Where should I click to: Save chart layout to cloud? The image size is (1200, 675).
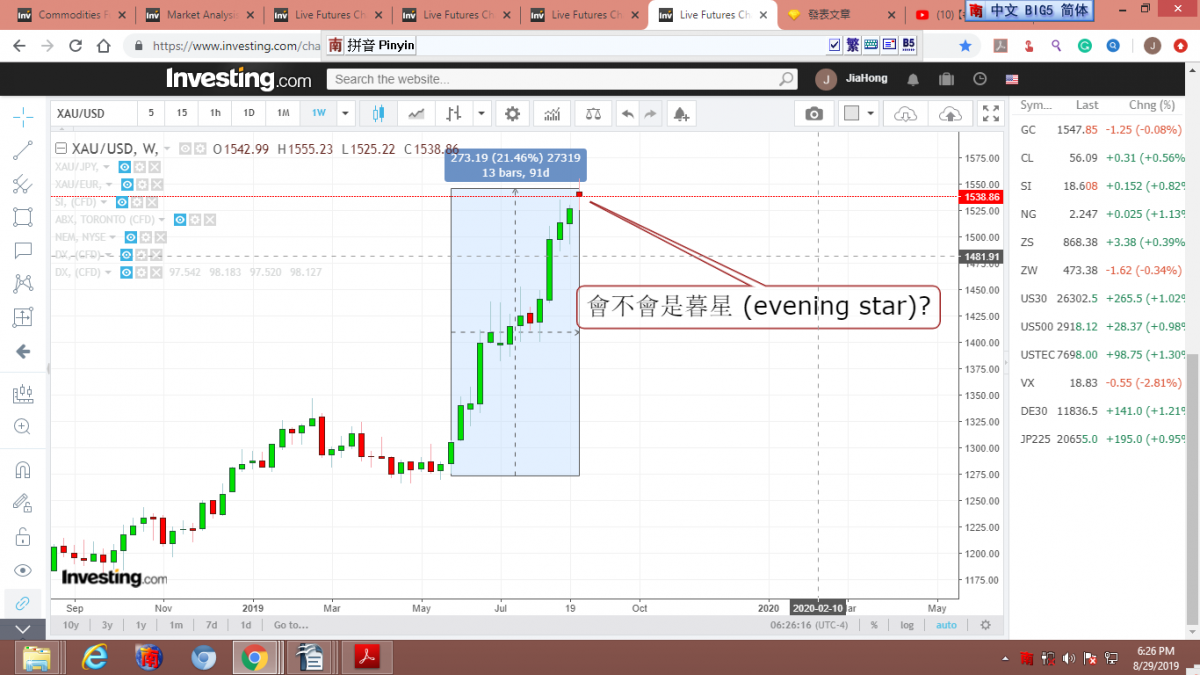pos(951,114)
